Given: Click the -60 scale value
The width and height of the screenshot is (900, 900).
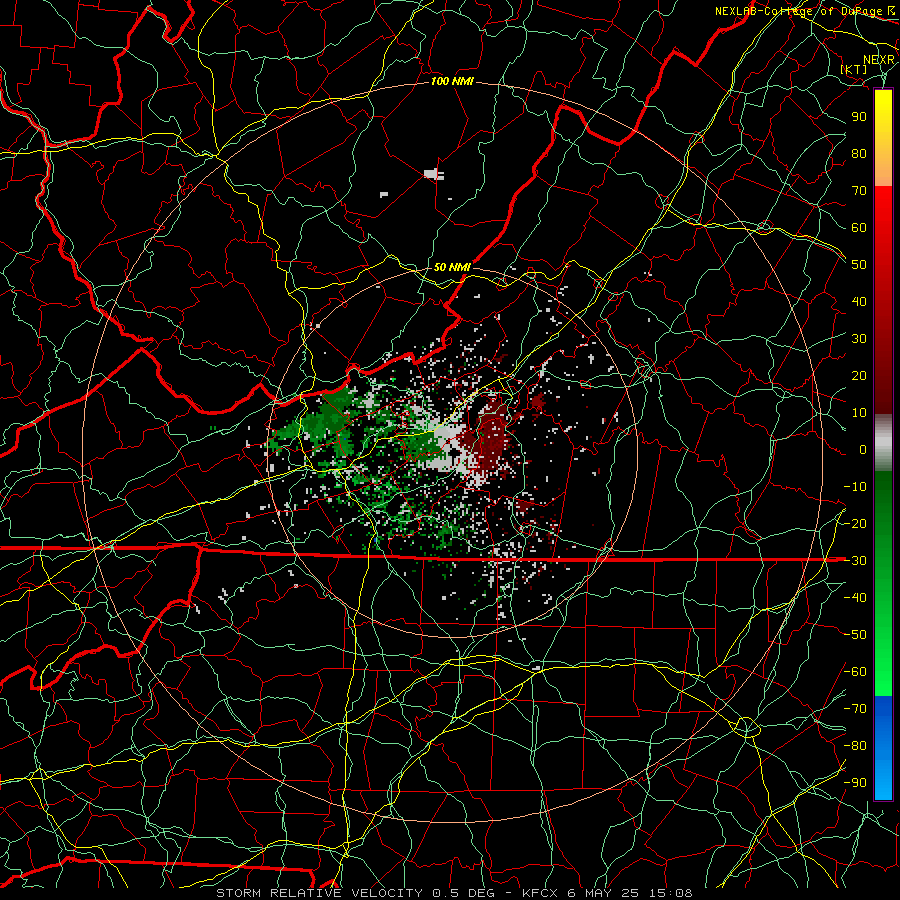Looking at the screenshot, I should coord(855,672).
